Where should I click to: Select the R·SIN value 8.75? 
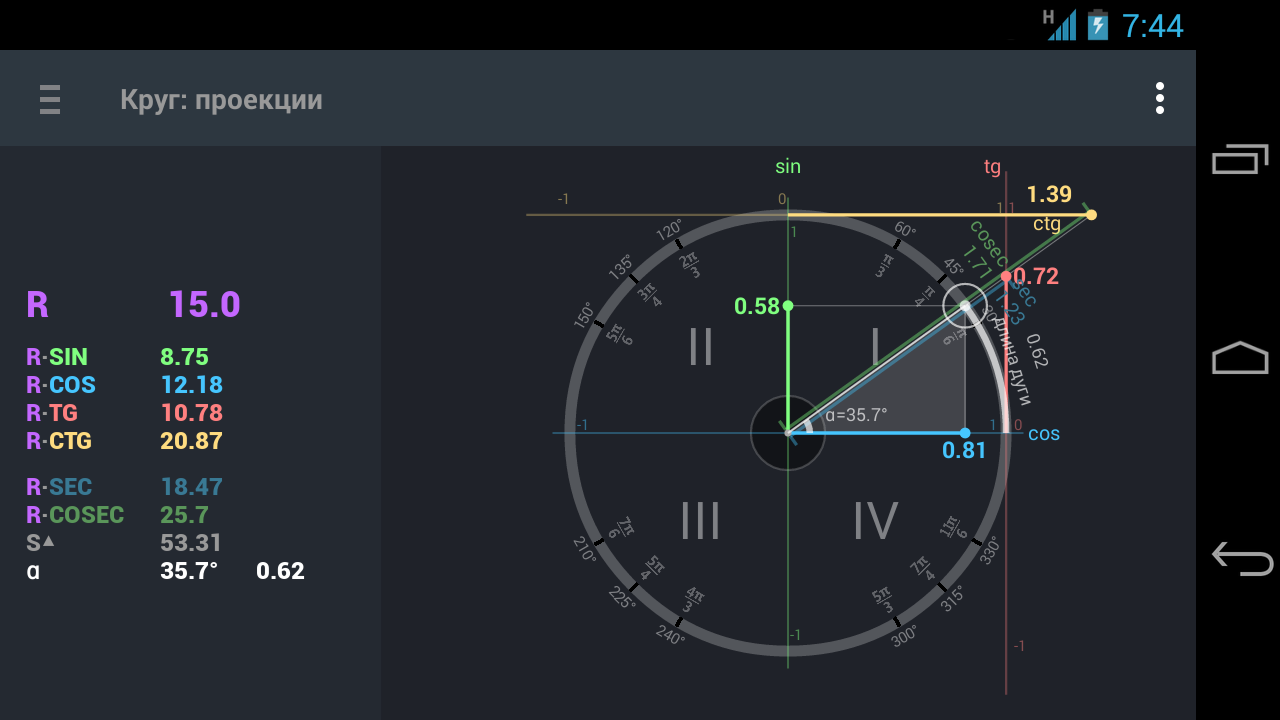click(x=184, y=357)
